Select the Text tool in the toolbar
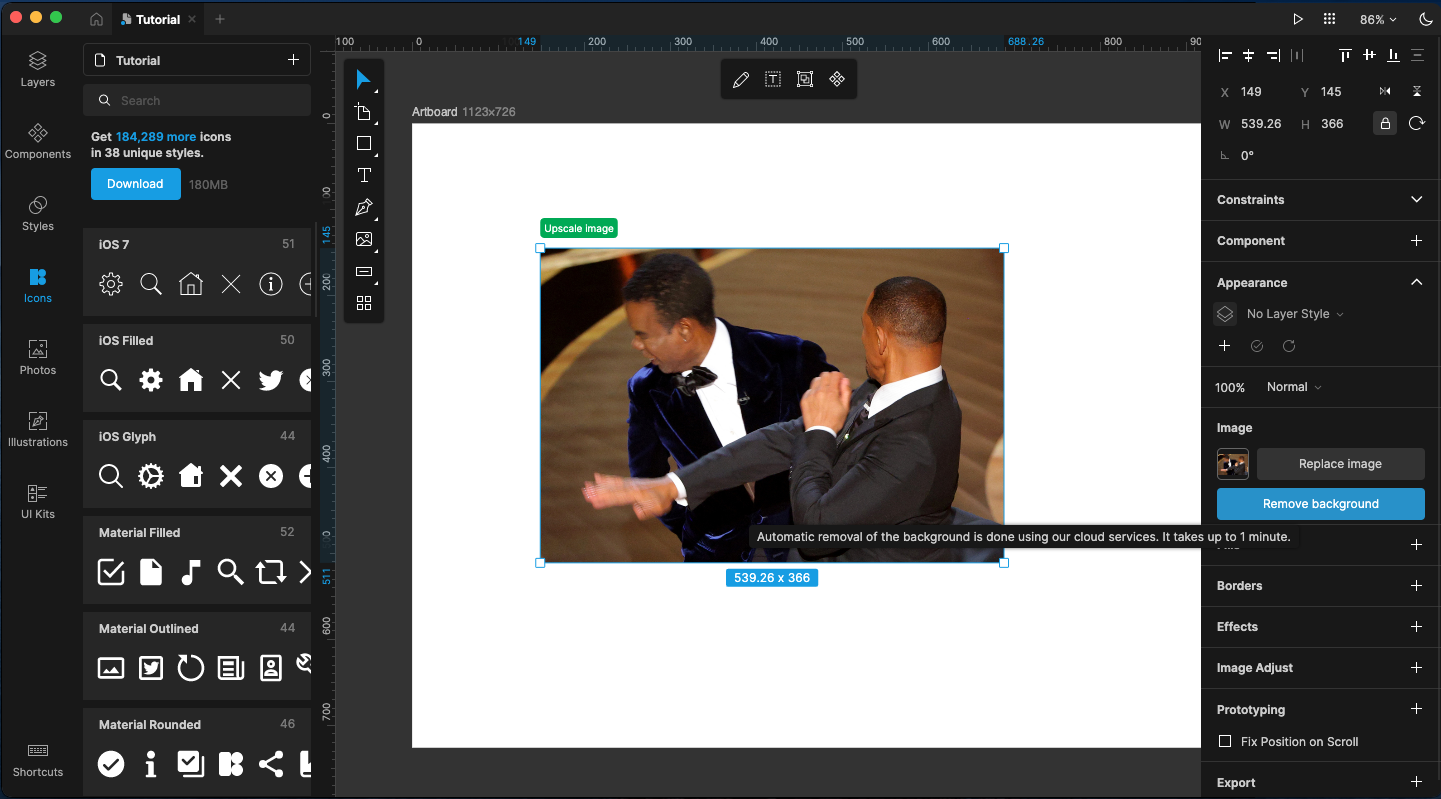Screen dimensions: 1441x799 (364, 175)
